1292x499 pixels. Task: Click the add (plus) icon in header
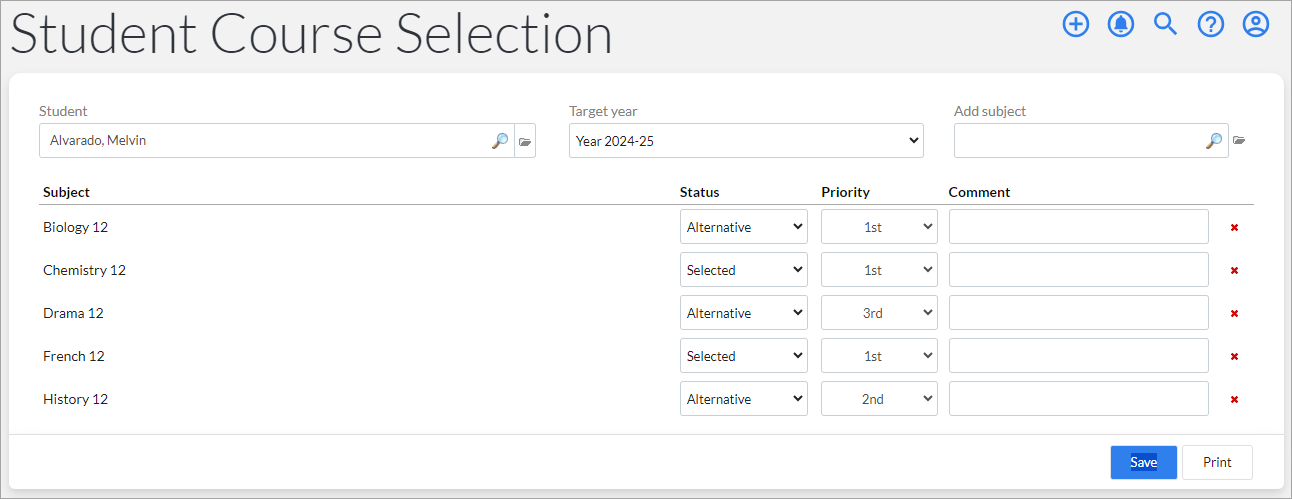(1075, 24)
